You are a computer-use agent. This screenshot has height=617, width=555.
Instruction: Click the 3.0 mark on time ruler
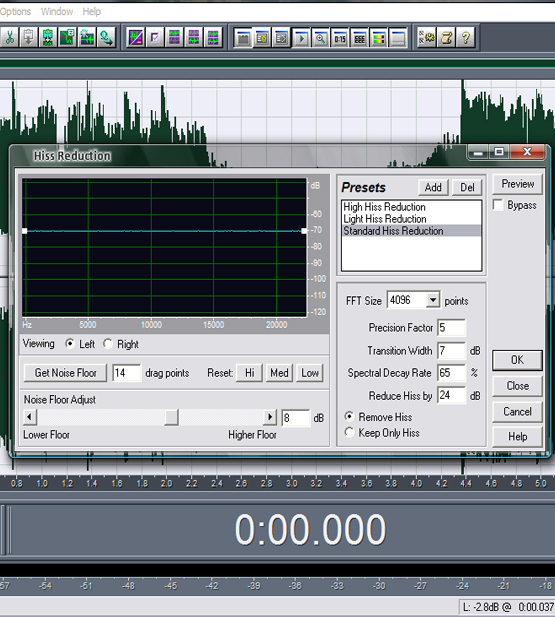[292, 484]
